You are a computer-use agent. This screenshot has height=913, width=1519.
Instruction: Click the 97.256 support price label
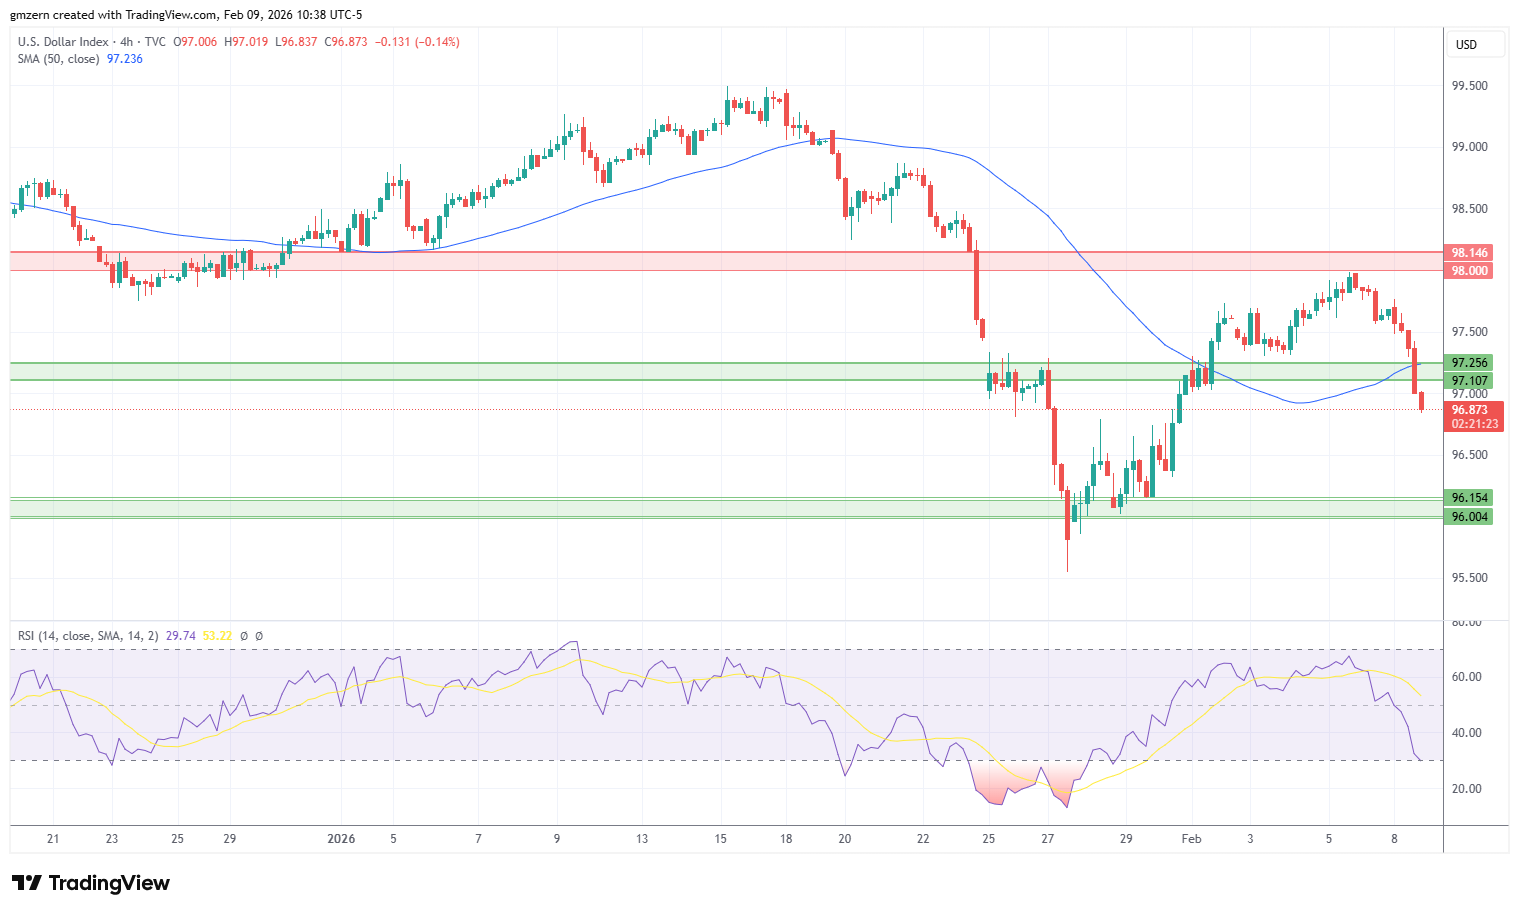[x=1469, y=363]
